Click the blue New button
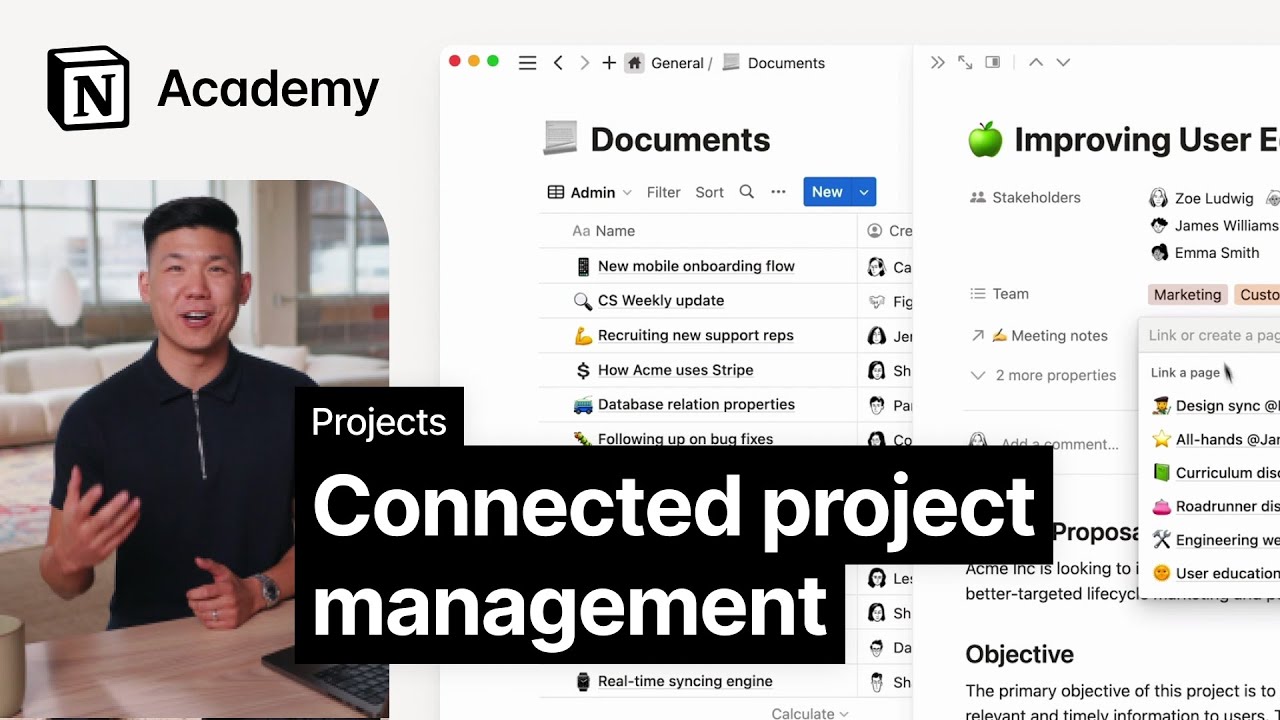1280x720 pixels. pyautogui.click(x=827, y=192)
